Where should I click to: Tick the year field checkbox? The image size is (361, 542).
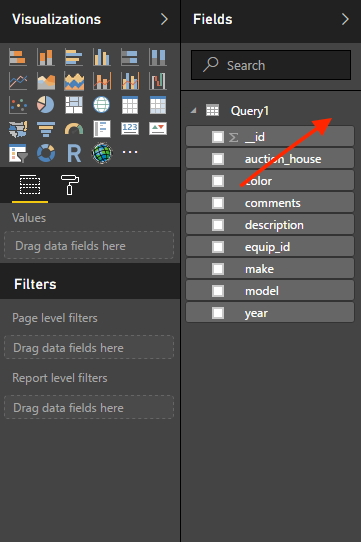tap(218, 313)
